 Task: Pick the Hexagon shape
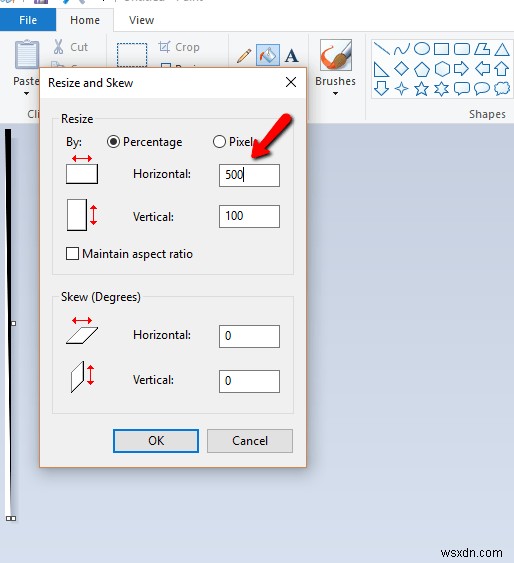(442, 69)
